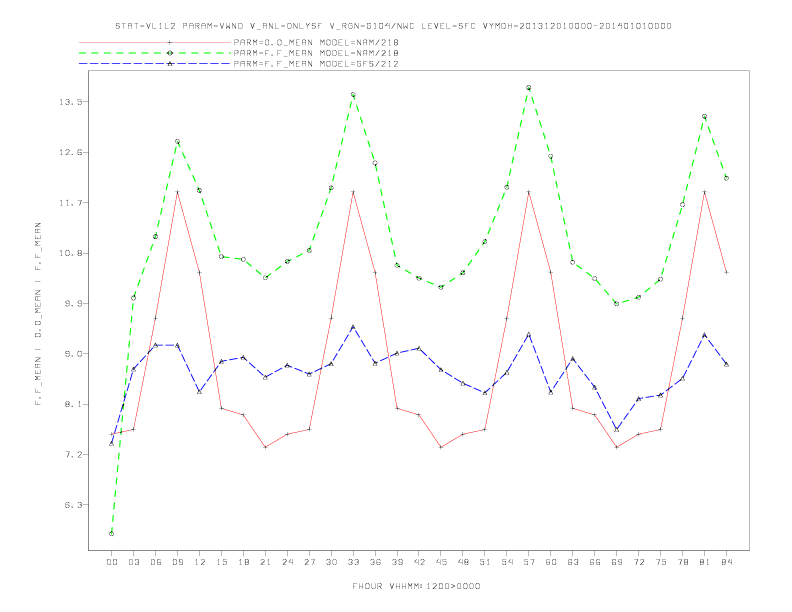Click x-axis tick label 00
The height and width of the screenshot is (612, 792).
point(112,562)
